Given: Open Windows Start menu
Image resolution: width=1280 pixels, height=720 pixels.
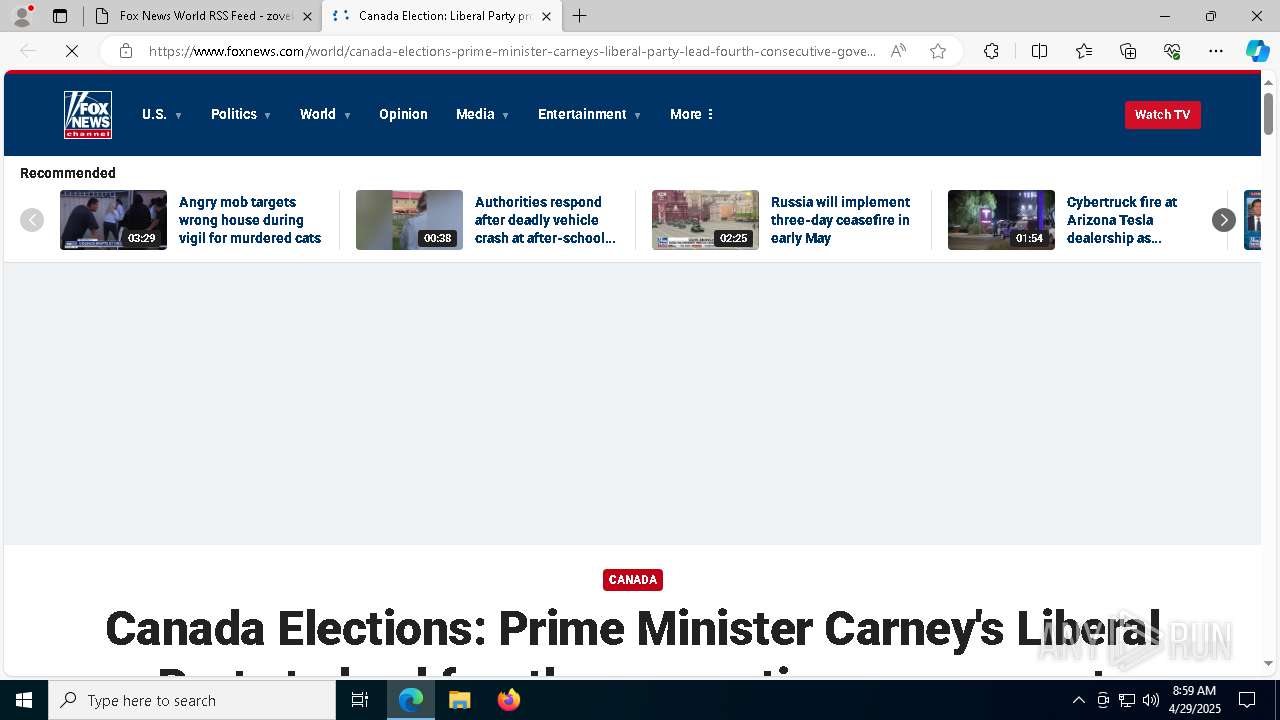Looking at the screenshot, I should (24, 700).
